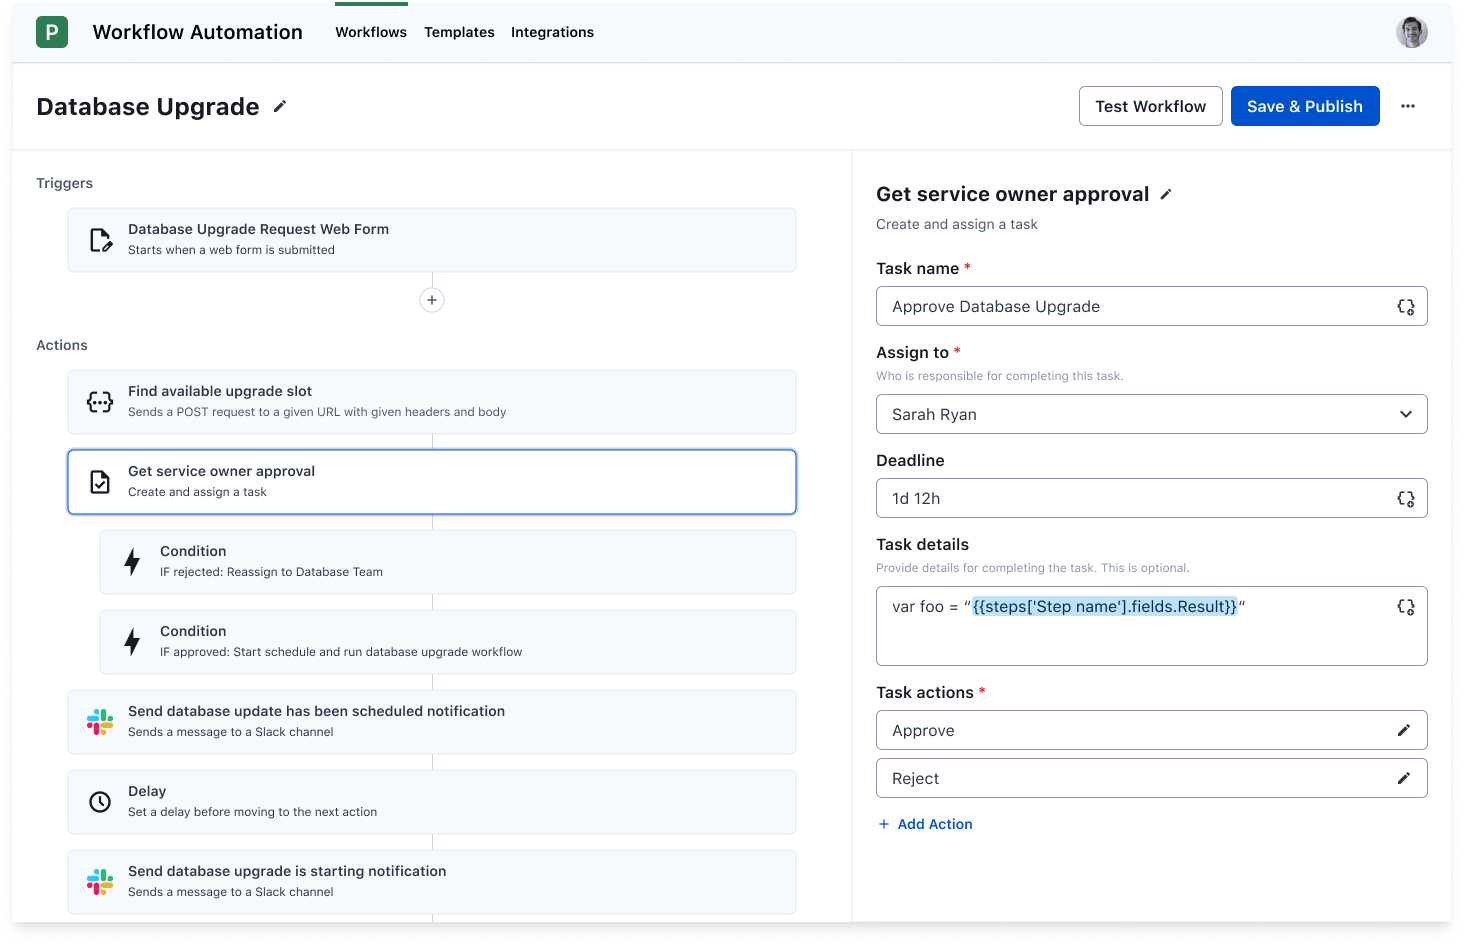
Task: Click the Test Workflow button
Action: (x=1150, y=106)
